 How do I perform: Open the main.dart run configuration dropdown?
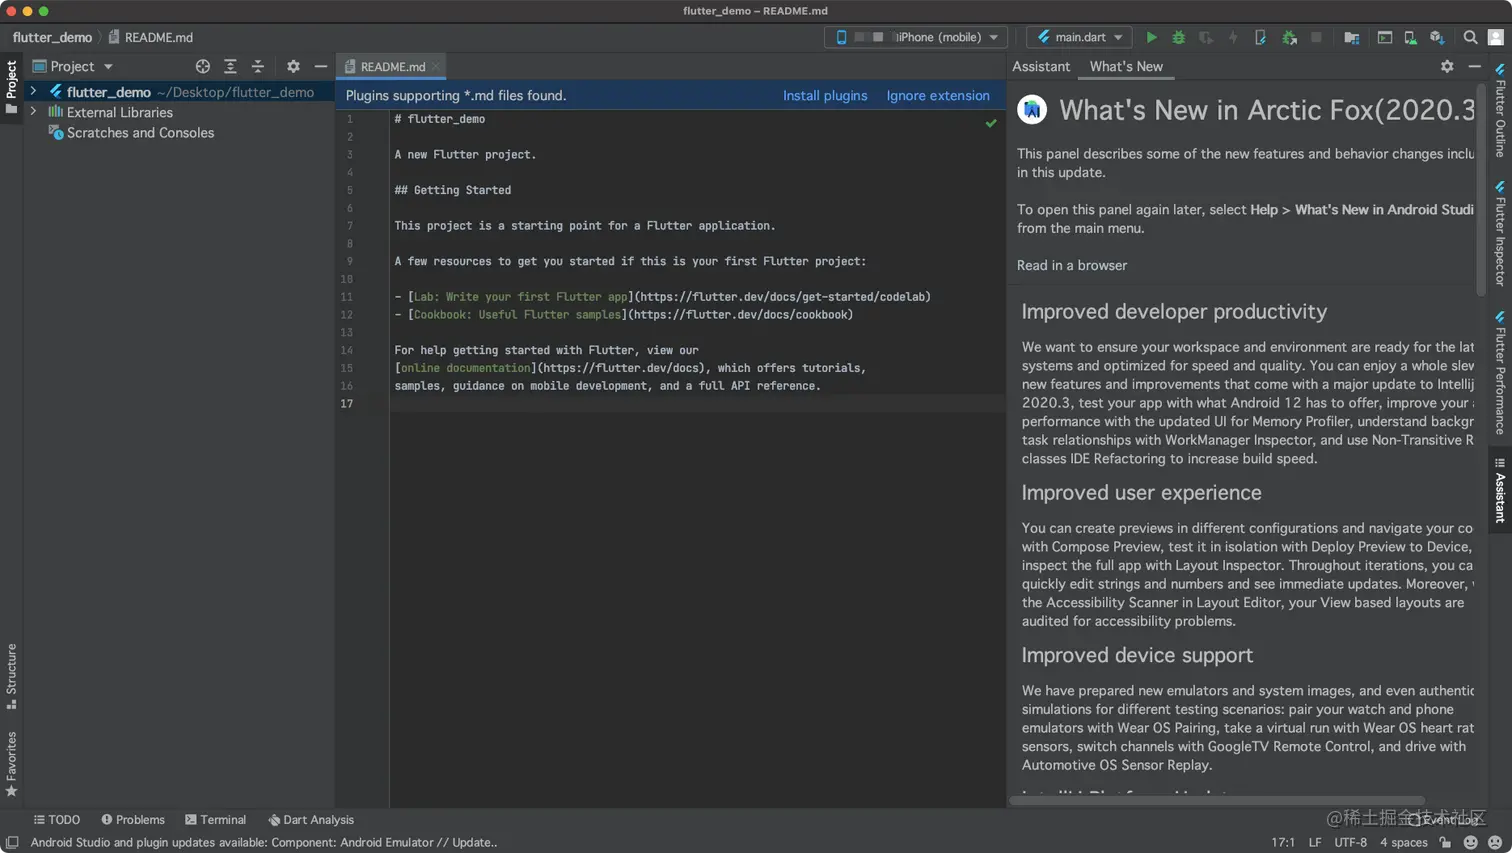click(1079, 37)
